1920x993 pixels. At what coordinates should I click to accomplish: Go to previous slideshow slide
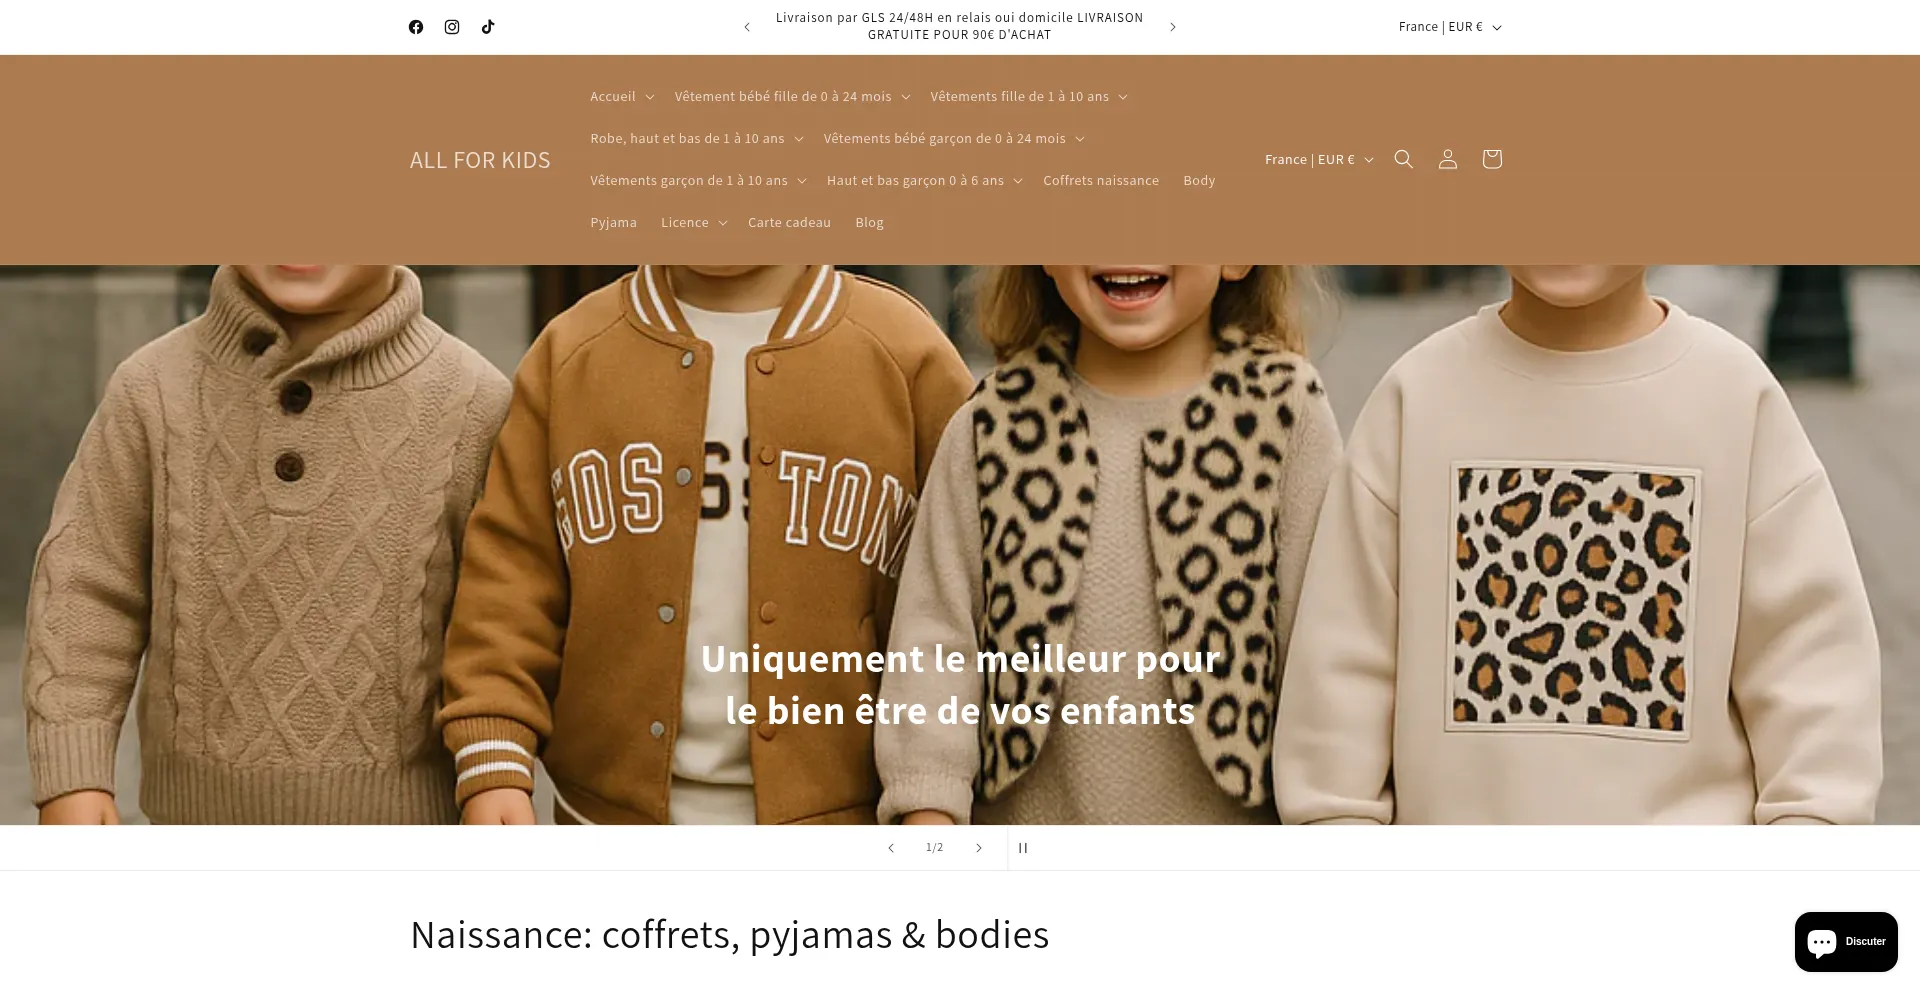tap(891, 848)
